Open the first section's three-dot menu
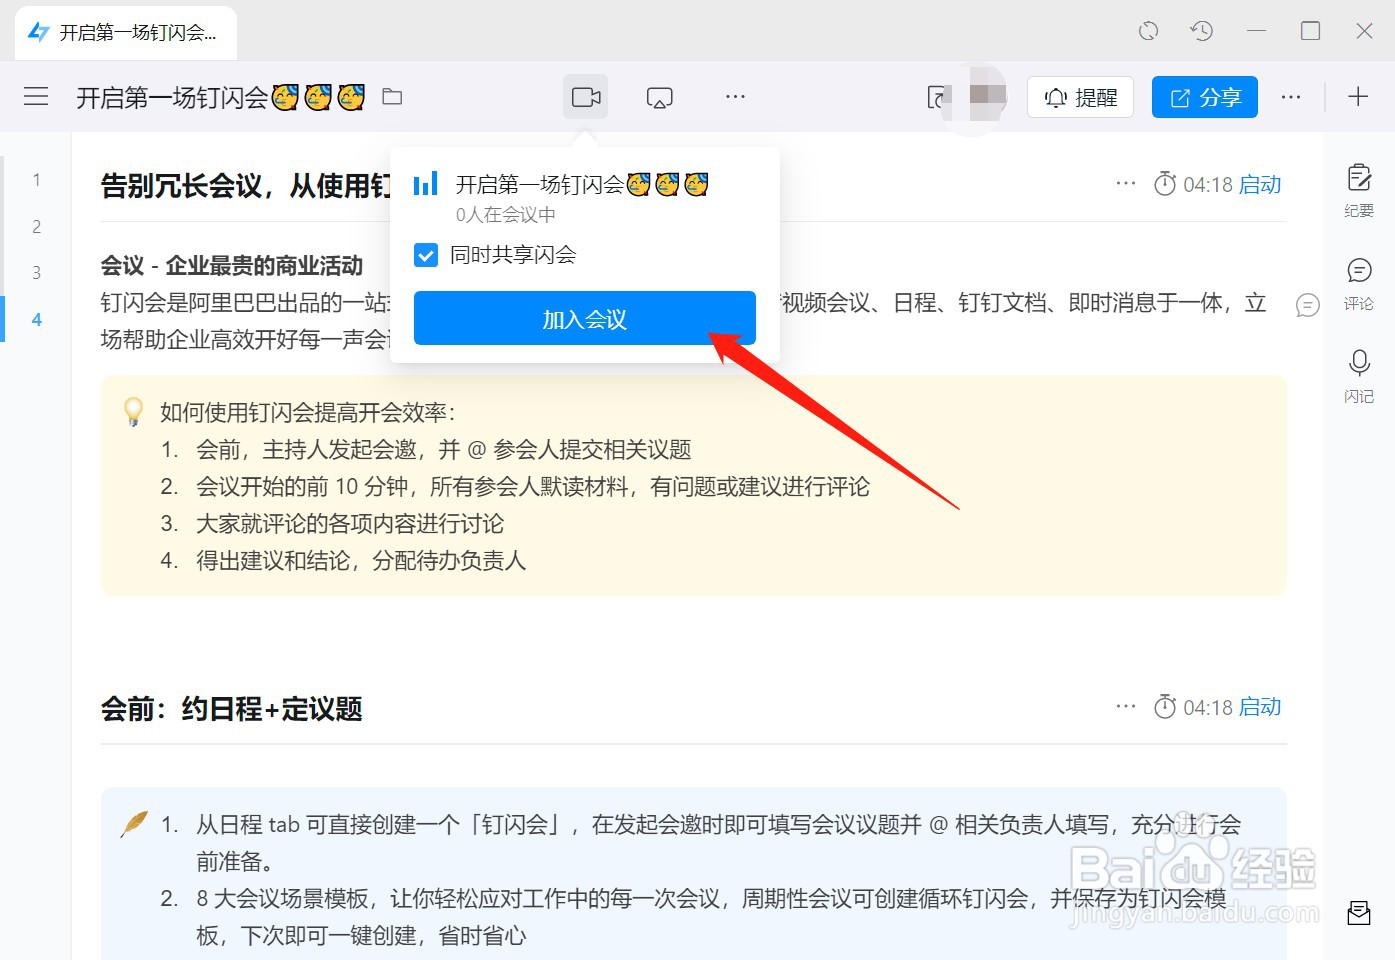This screenshot has width=1395, height=960. [1126, 184]
